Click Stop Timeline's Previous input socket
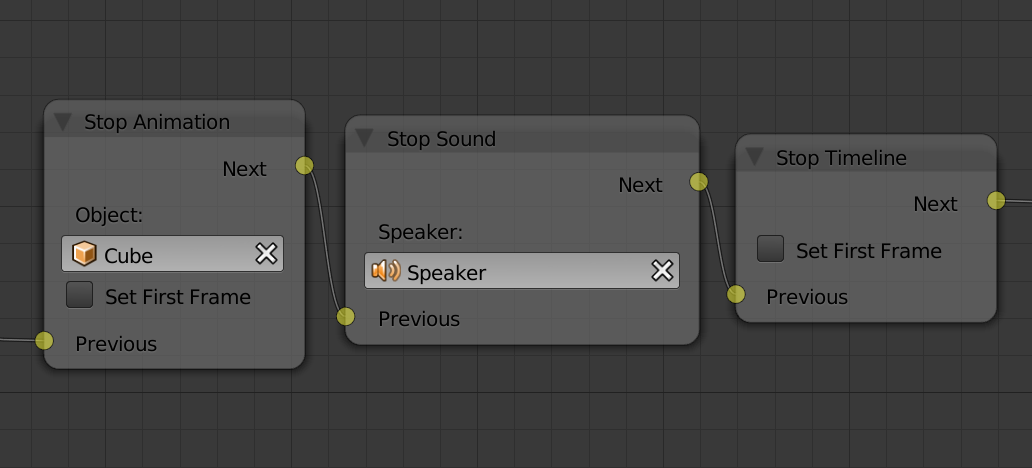 coord(736,294)
